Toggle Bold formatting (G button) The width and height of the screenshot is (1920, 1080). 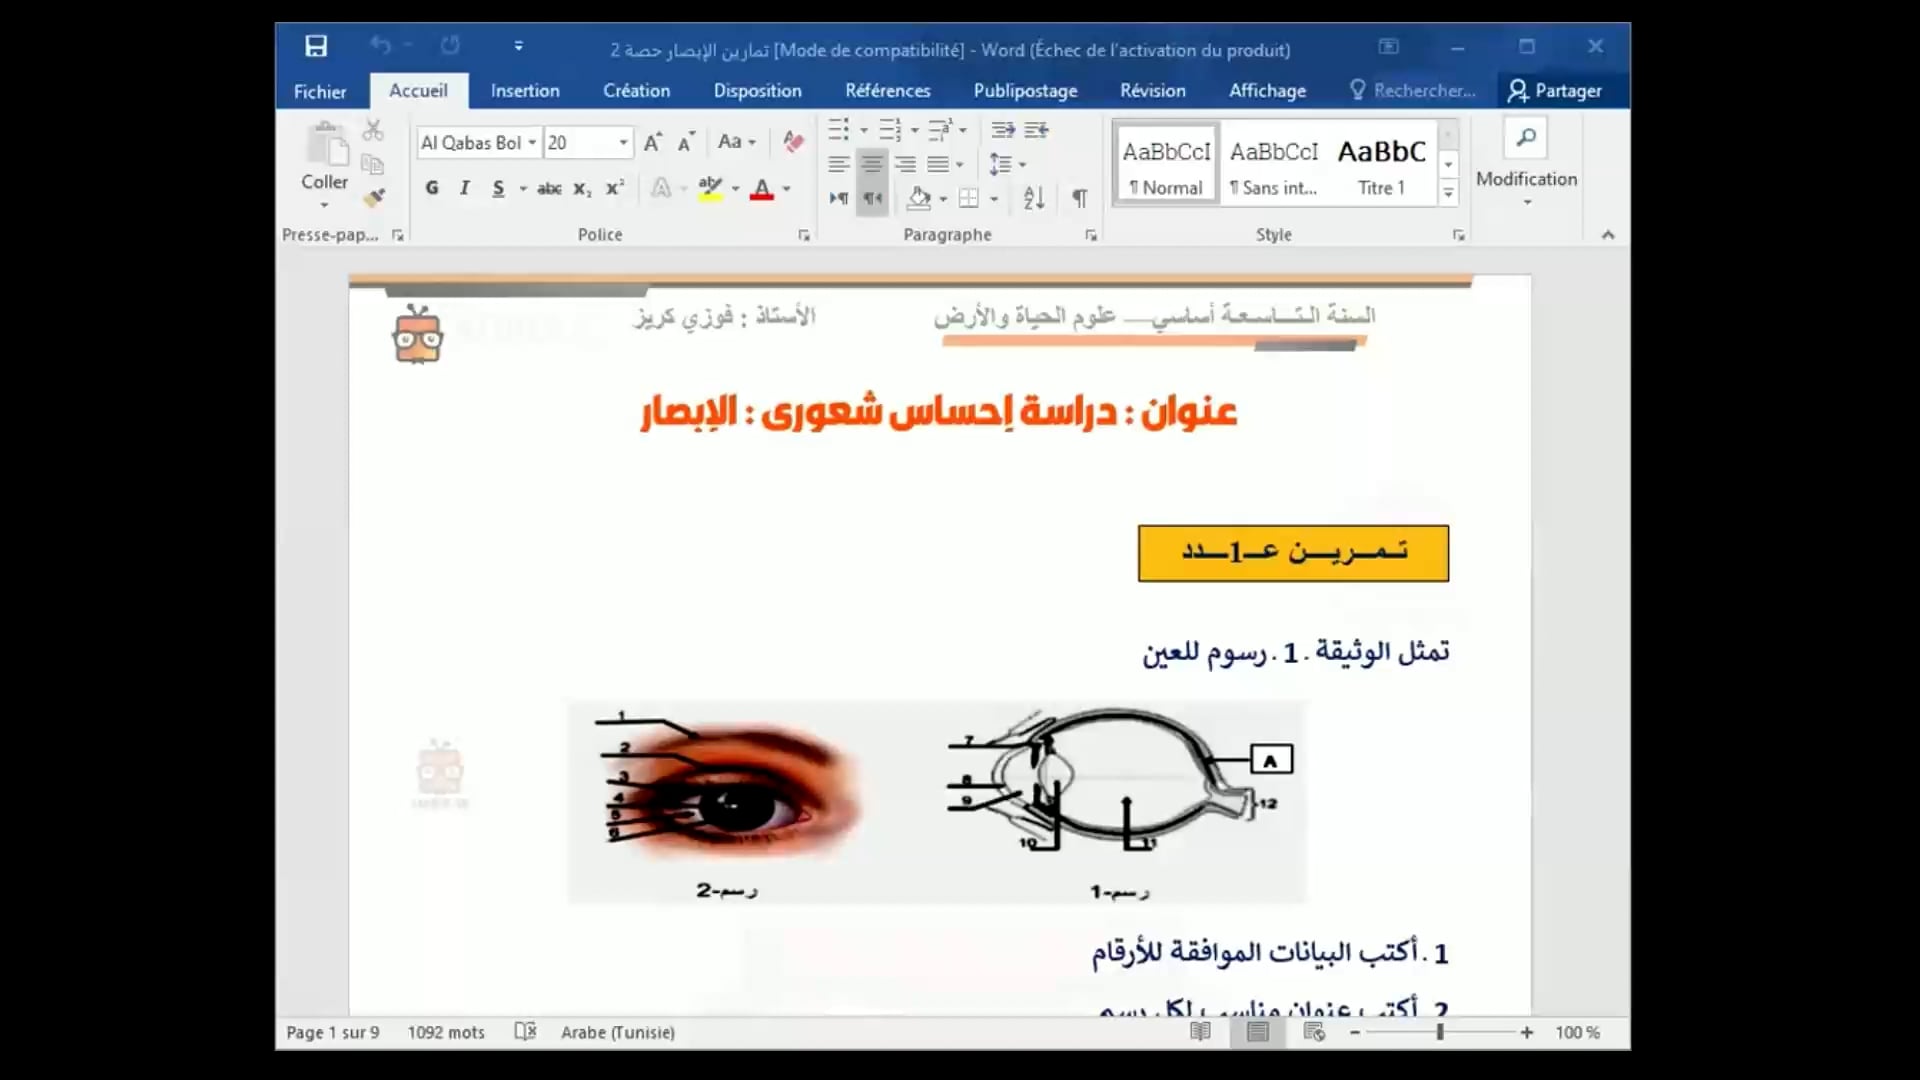click(x=432, y=188)
